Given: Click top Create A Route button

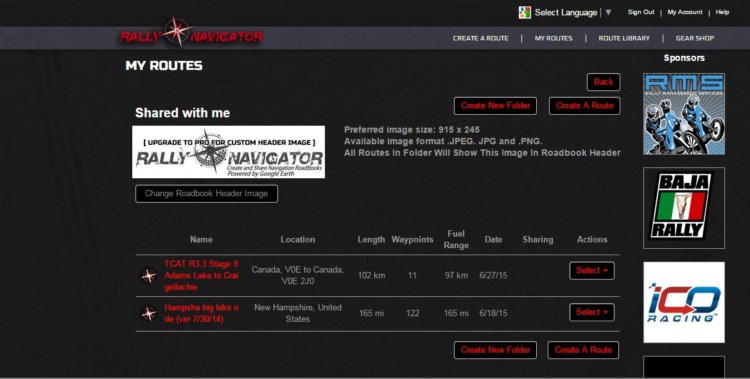Looking at the screenshot, I should click(585, 106).
